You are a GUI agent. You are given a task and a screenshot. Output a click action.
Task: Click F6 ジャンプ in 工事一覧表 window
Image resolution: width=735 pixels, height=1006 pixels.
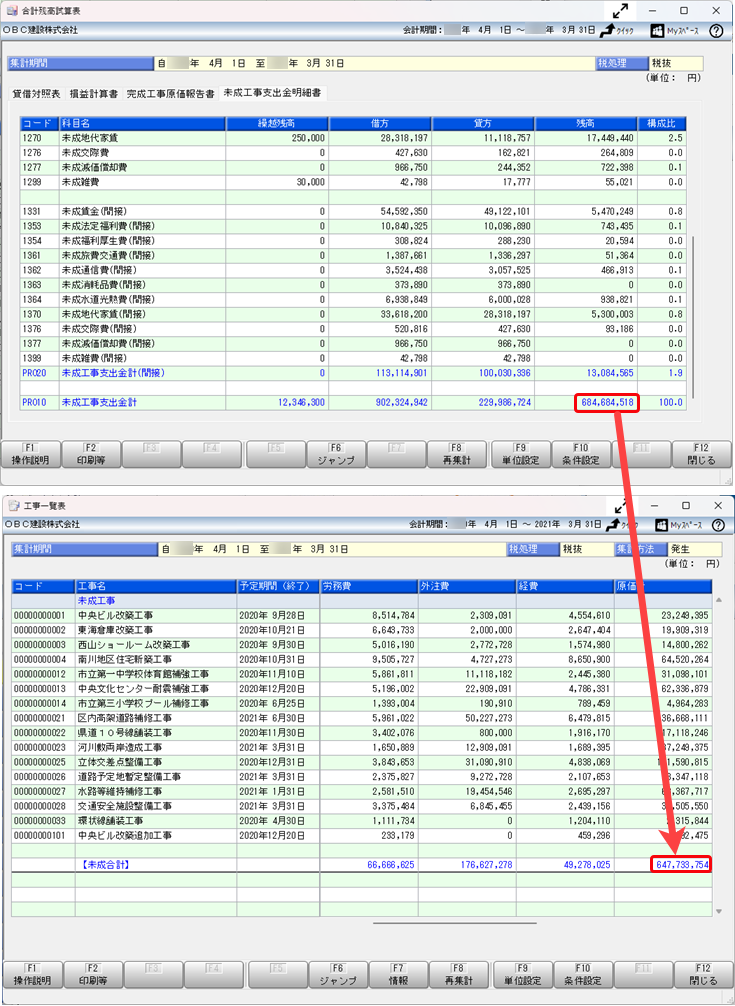pos(338,975)
